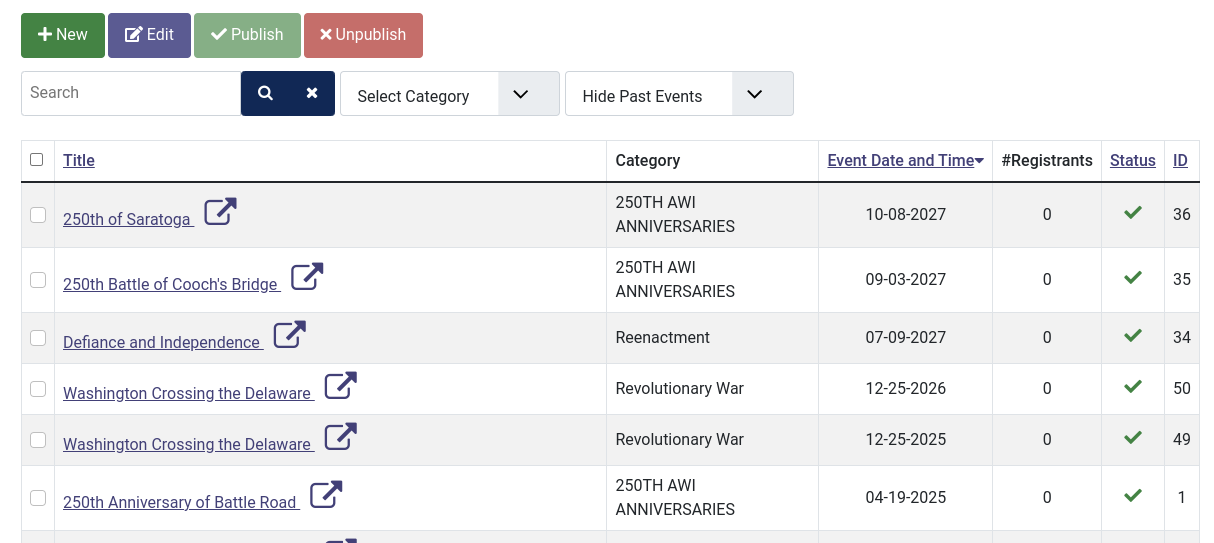The height and width of the screenshot is (543, 1214).
Task: Select Defiance and Independence row checkbox
Action: coord(38,338)
